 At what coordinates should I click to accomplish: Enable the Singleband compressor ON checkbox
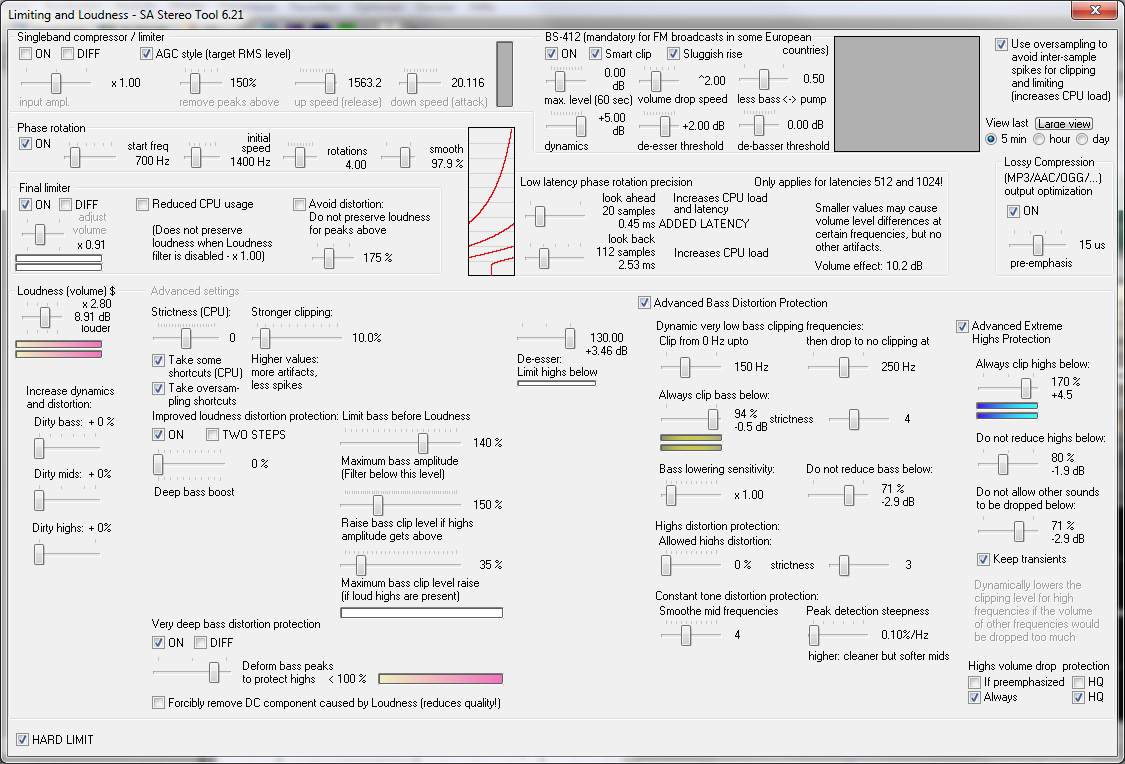25,54
